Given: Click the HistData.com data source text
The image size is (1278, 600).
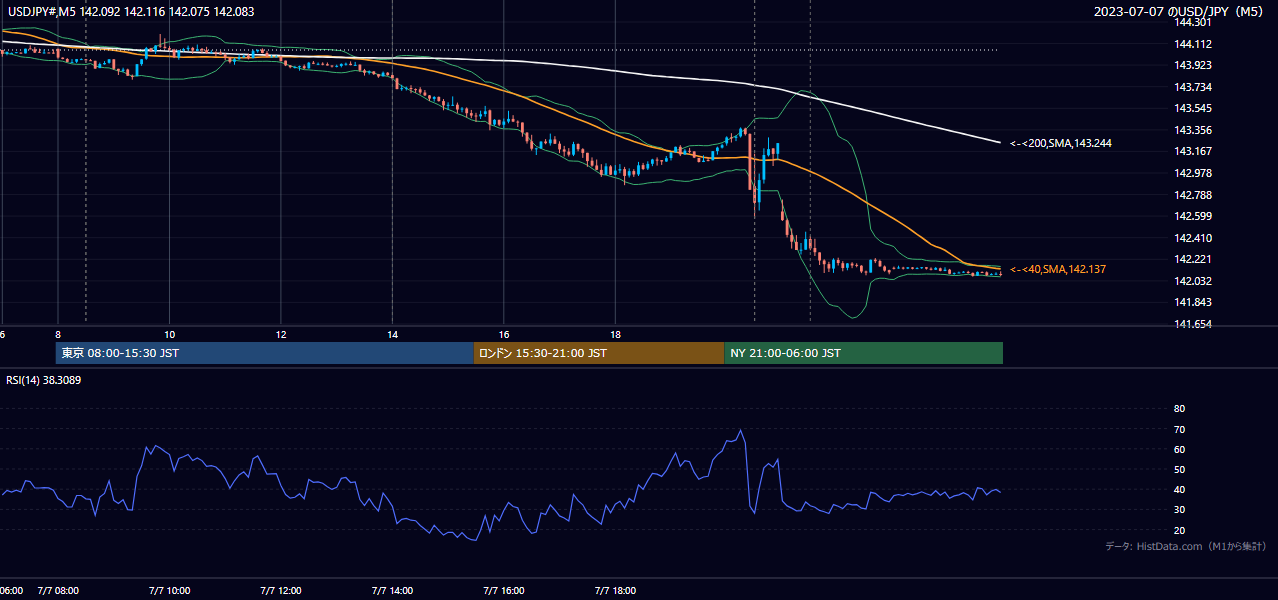Looking at the screenshot, I should (1185, 546).
